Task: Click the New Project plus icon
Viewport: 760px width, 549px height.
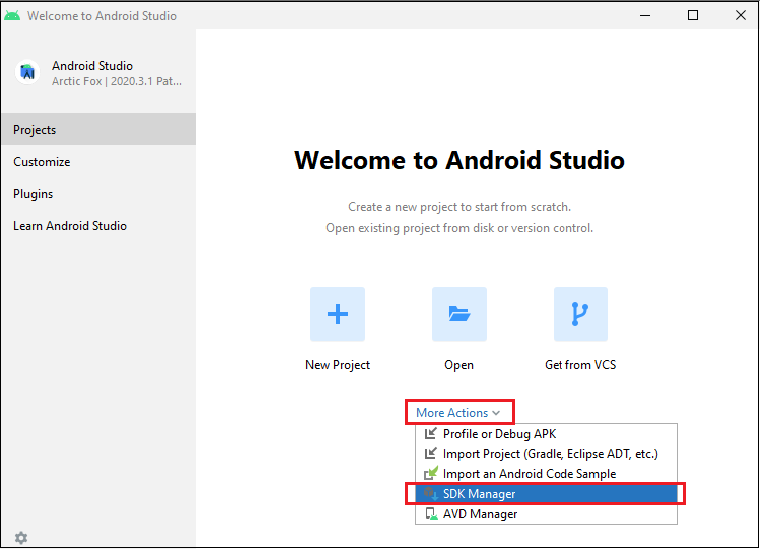Action: click(337, 314)
